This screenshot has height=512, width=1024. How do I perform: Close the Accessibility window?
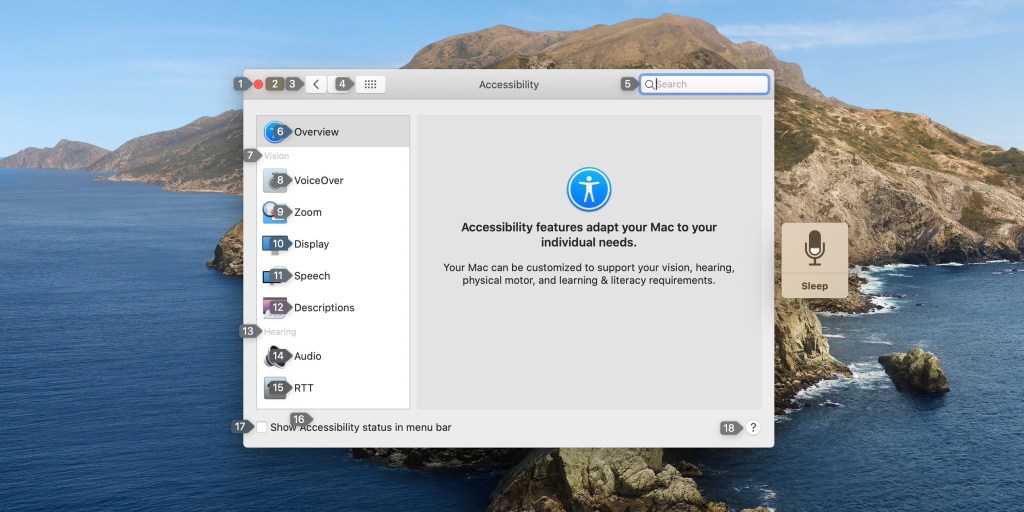258,85
